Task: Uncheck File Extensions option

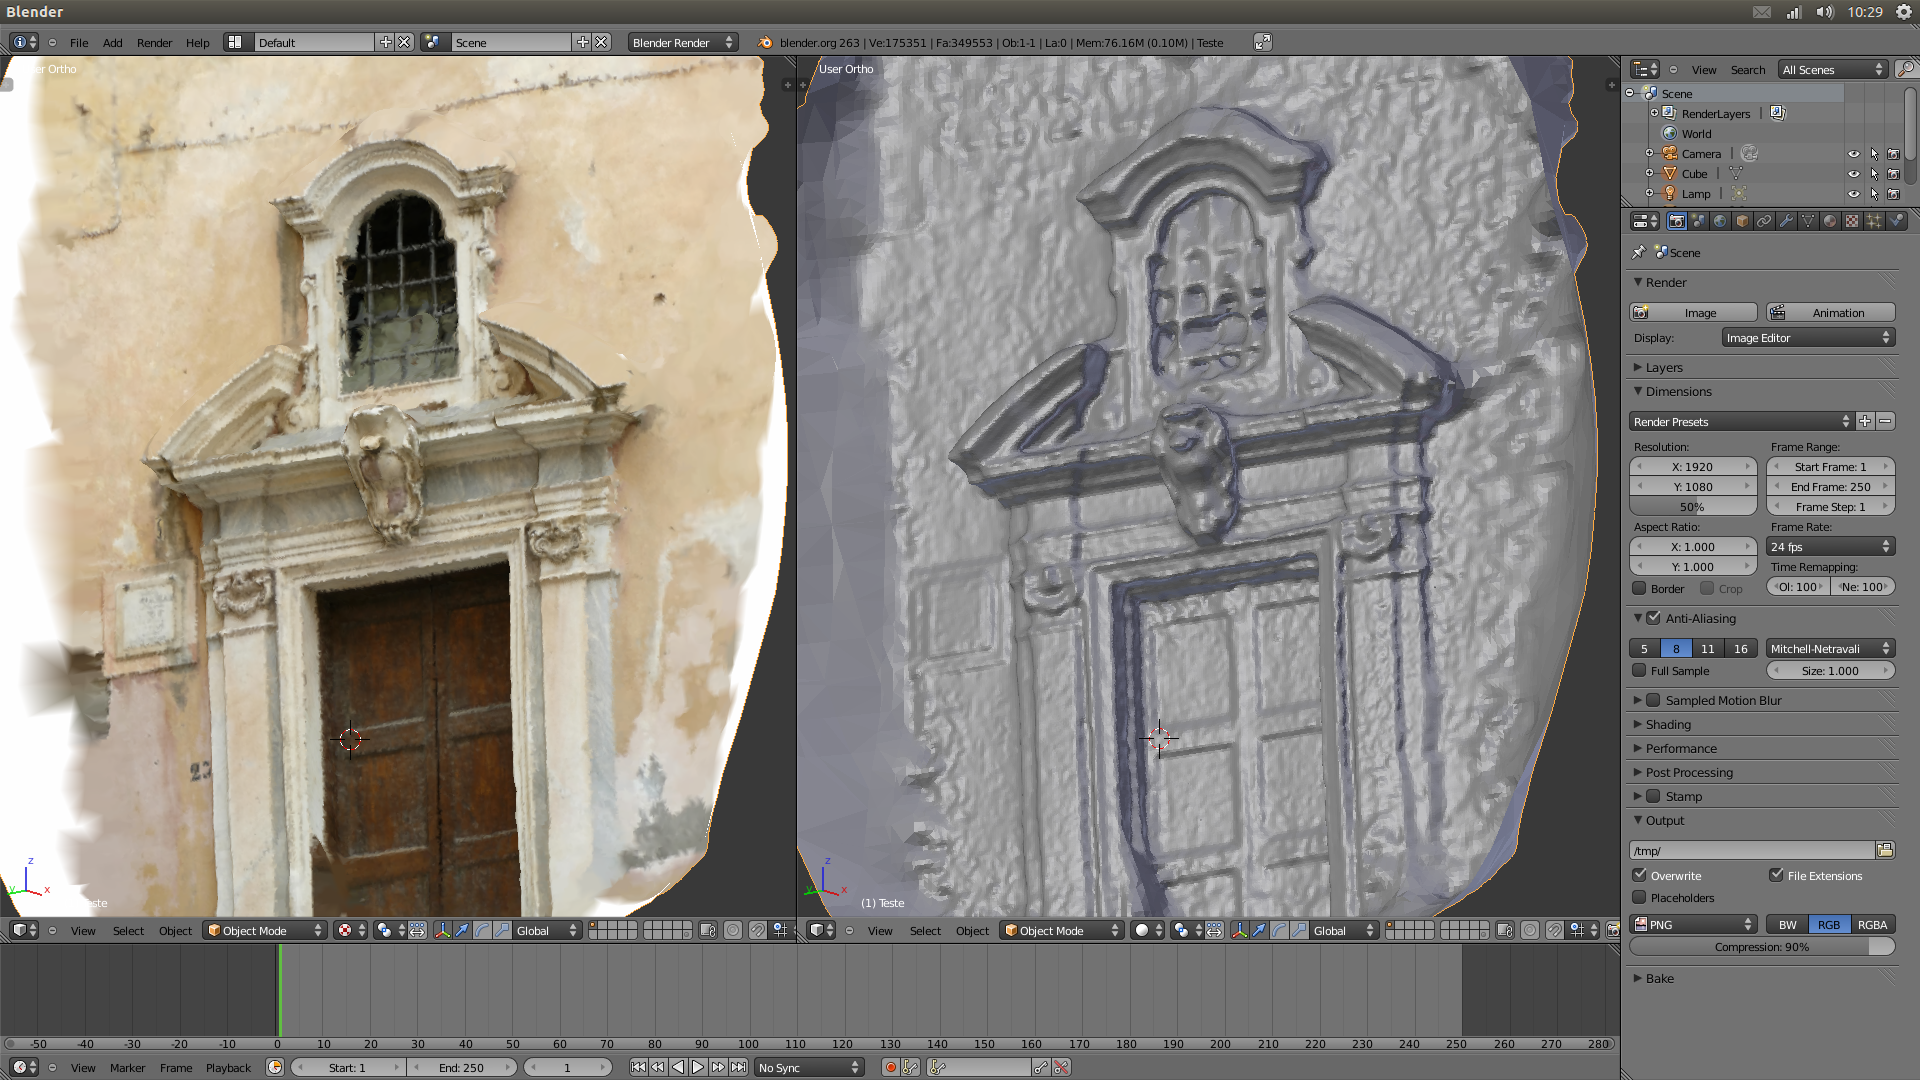Action: click(1776, 875)
